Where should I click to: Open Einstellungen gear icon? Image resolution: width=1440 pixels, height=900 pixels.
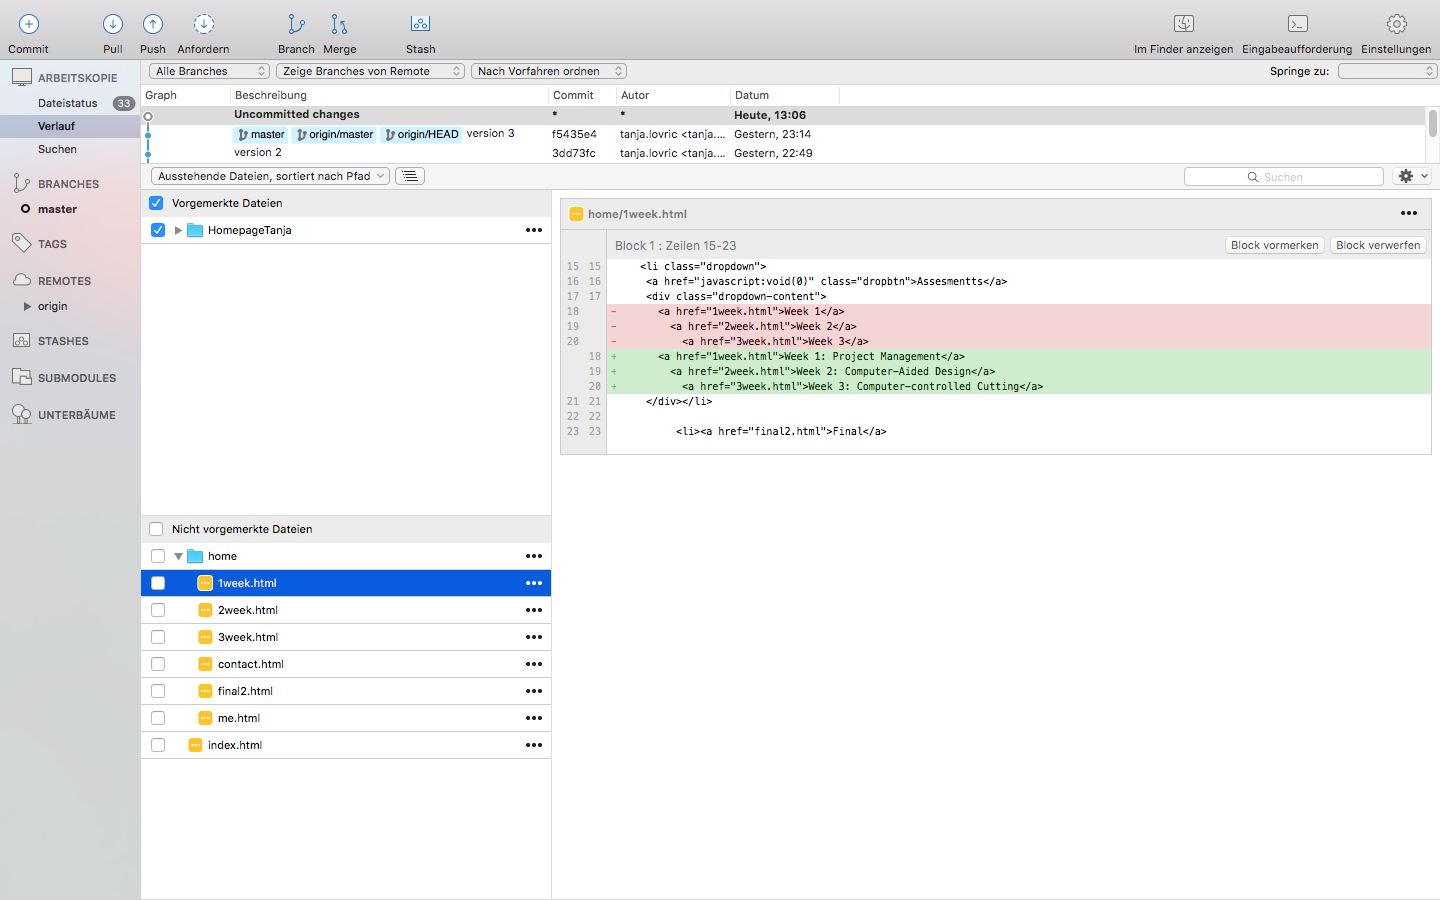[x=1397, y=24]
